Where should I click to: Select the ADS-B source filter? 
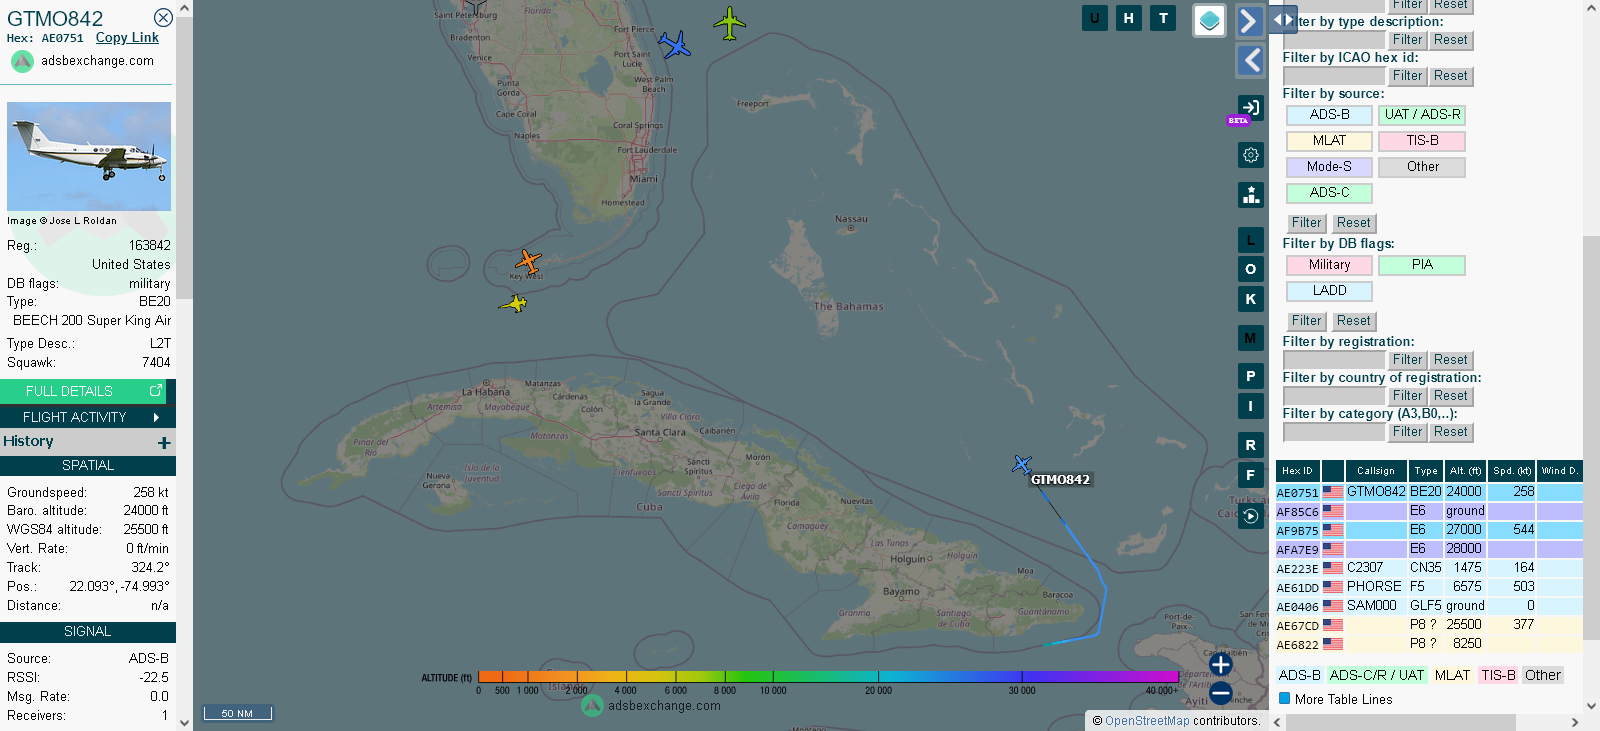point(1329,115)
